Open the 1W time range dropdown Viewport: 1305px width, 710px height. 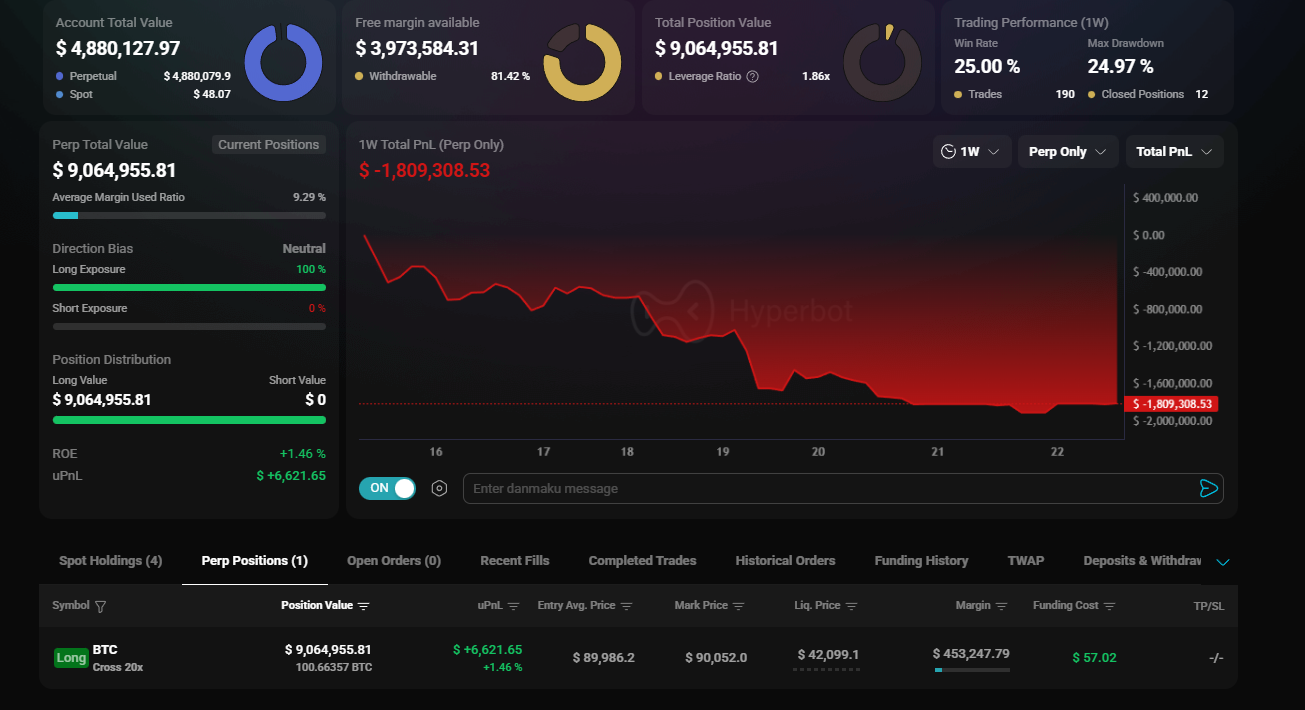[970, 152]
